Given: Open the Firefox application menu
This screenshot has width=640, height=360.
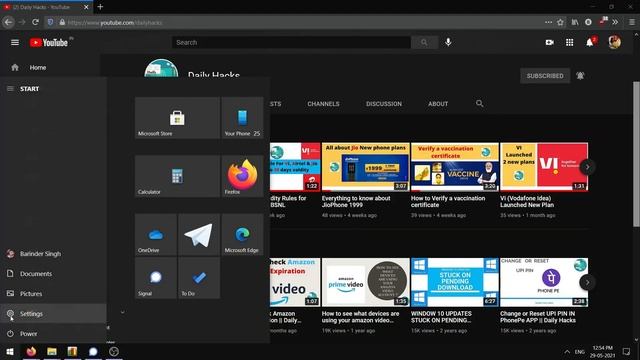Looking at the screenshot, I should [x=632, y=22].
